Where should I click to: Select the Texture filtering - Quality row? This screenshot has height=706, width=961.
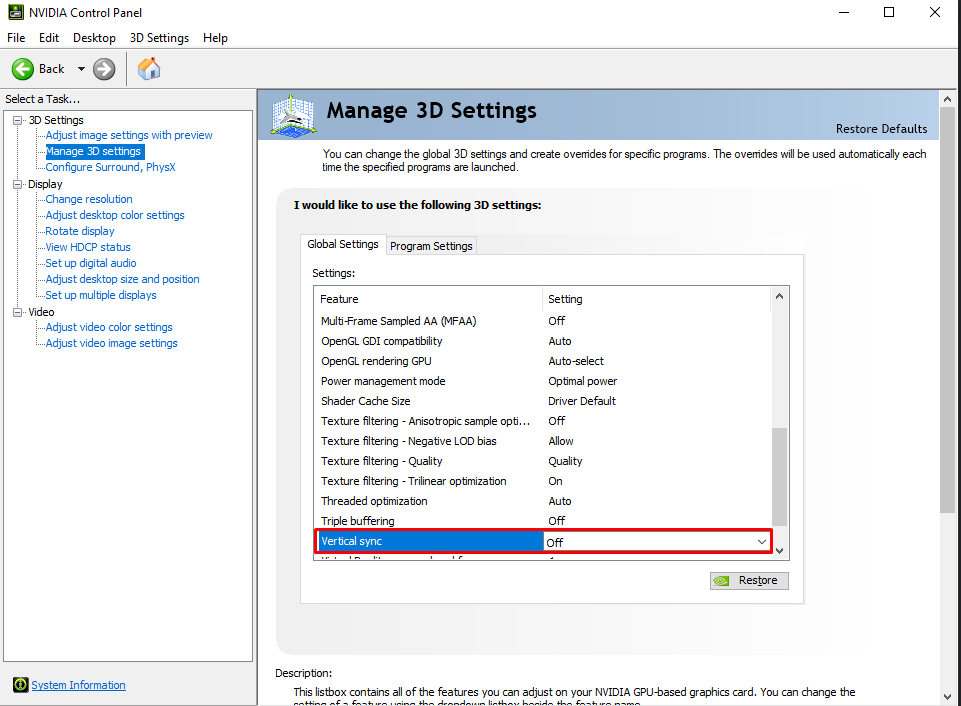(x=542, y=461)
